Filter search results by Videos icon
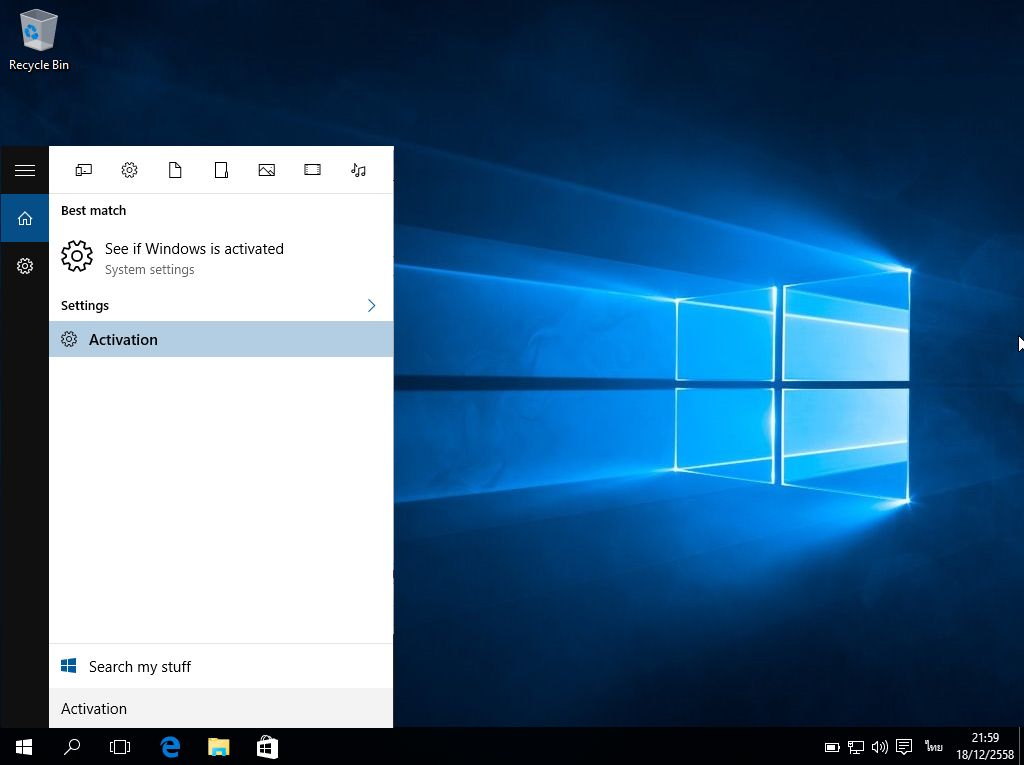Image resolution: width=1024 pixels, height=765 pixels. pyautogui.click(x=312, y=170)
